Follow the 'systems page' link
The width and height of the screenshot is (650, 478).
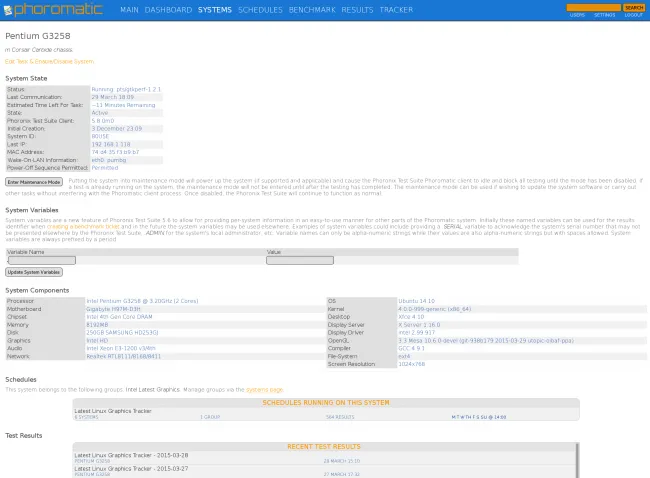264,390
